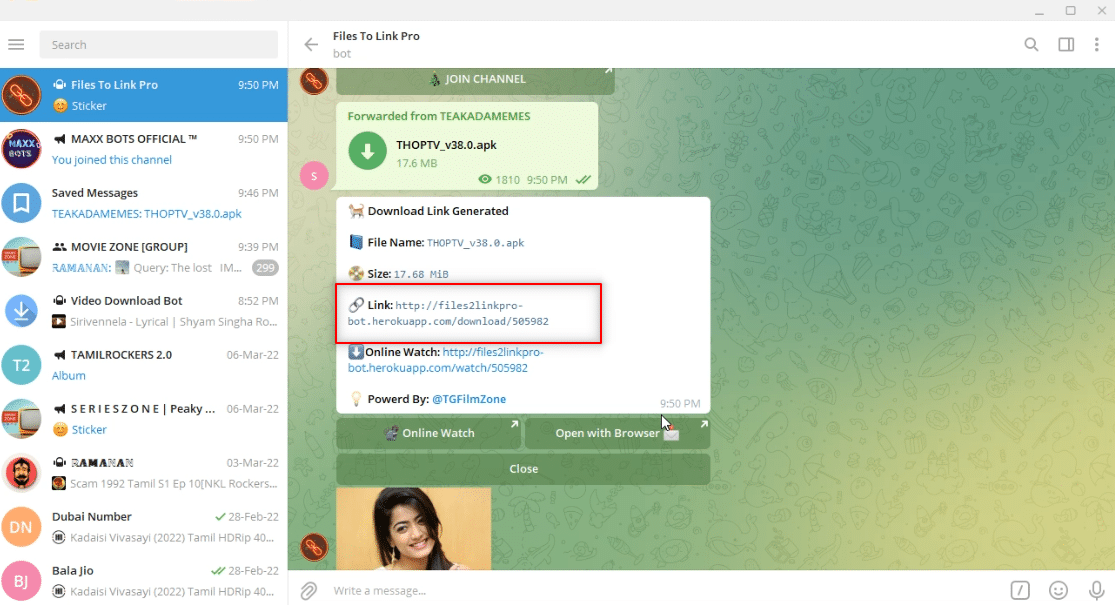The width and height of the screenshot is (1115, 605).
Task: Click the Online Watch bot button
Action: 429,433
